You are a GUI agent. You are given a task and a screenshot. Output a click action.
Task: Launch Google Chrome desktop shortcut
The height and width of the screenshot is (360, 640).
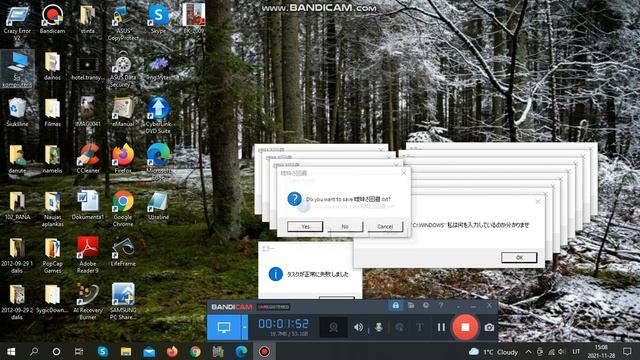pos(123,209)
